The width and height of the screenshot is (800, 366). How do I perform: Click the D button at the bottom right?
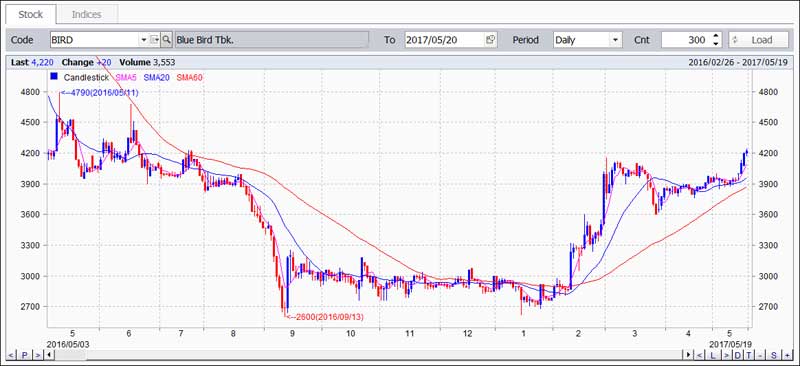738,355
